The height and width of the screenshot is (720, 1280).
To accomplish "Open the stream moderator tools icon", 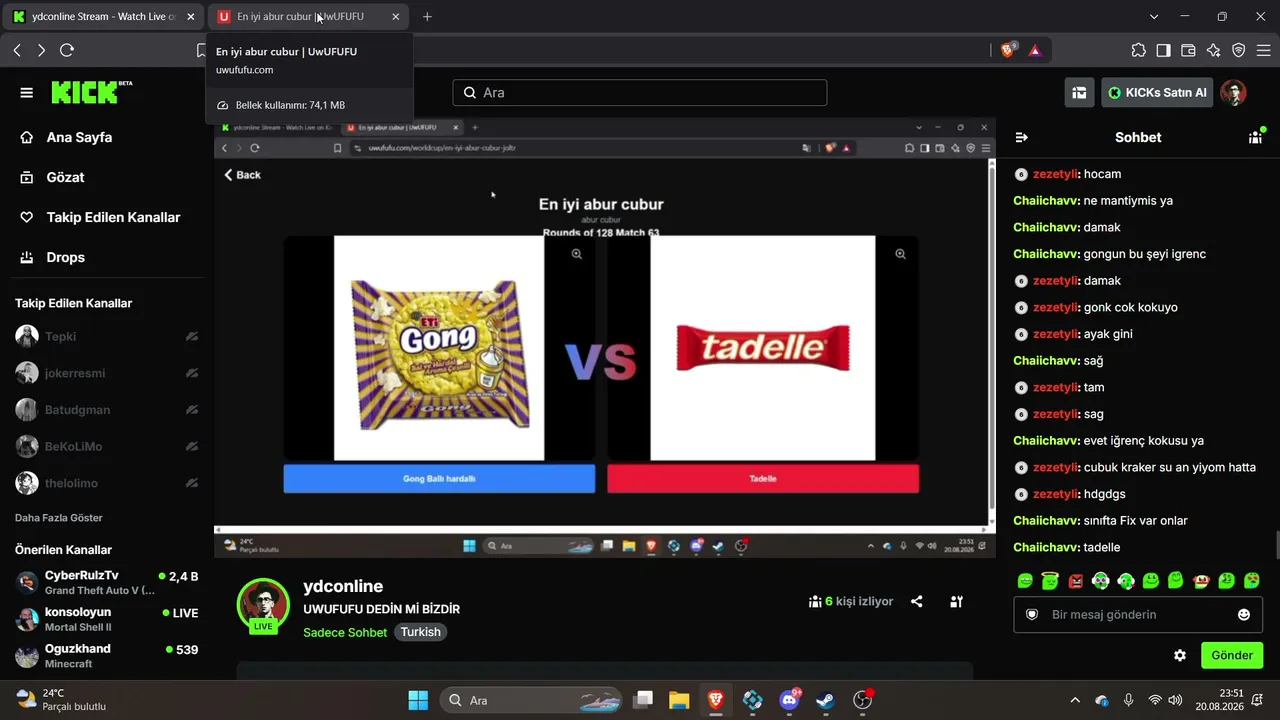I will (957, 602).
